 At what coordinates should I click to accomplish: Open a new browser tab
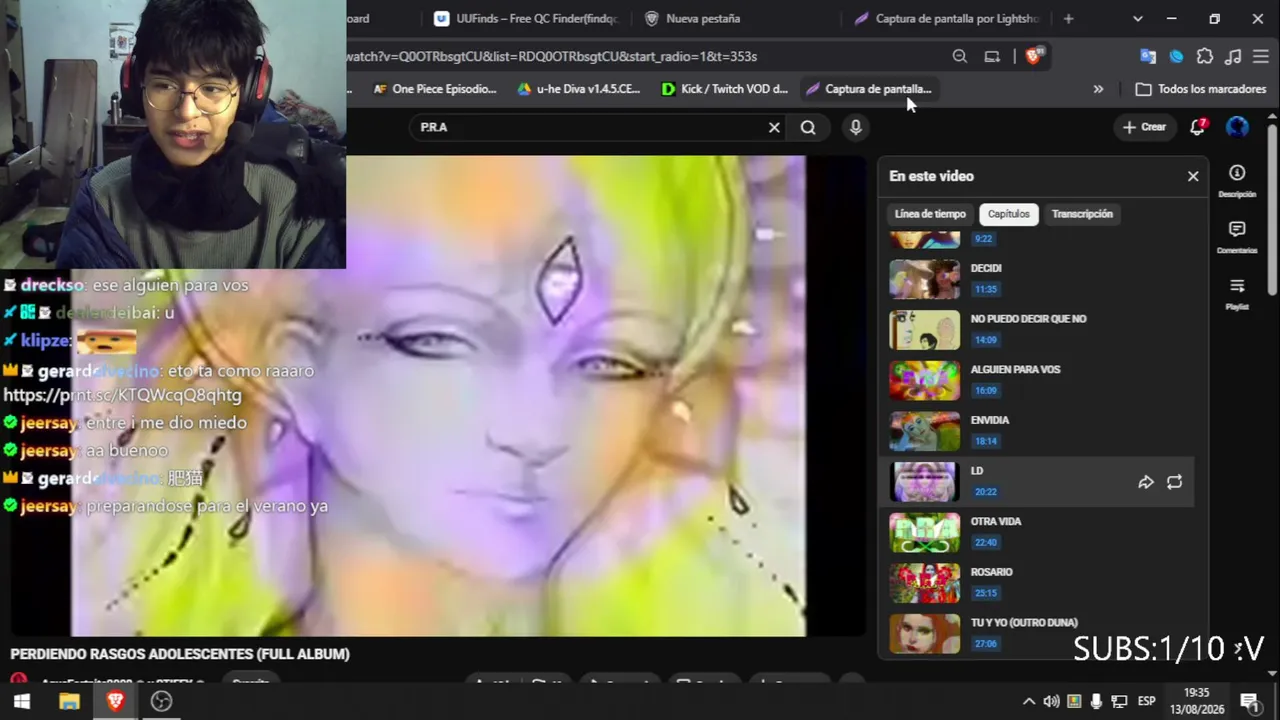click(1068, 19)
